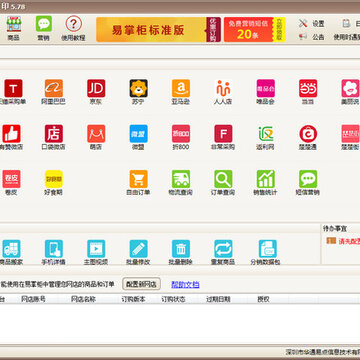This screenshot has height=360, width=360.
Task: Select the 亚马逊 Amazon platform icon
Action: [181, 88]
